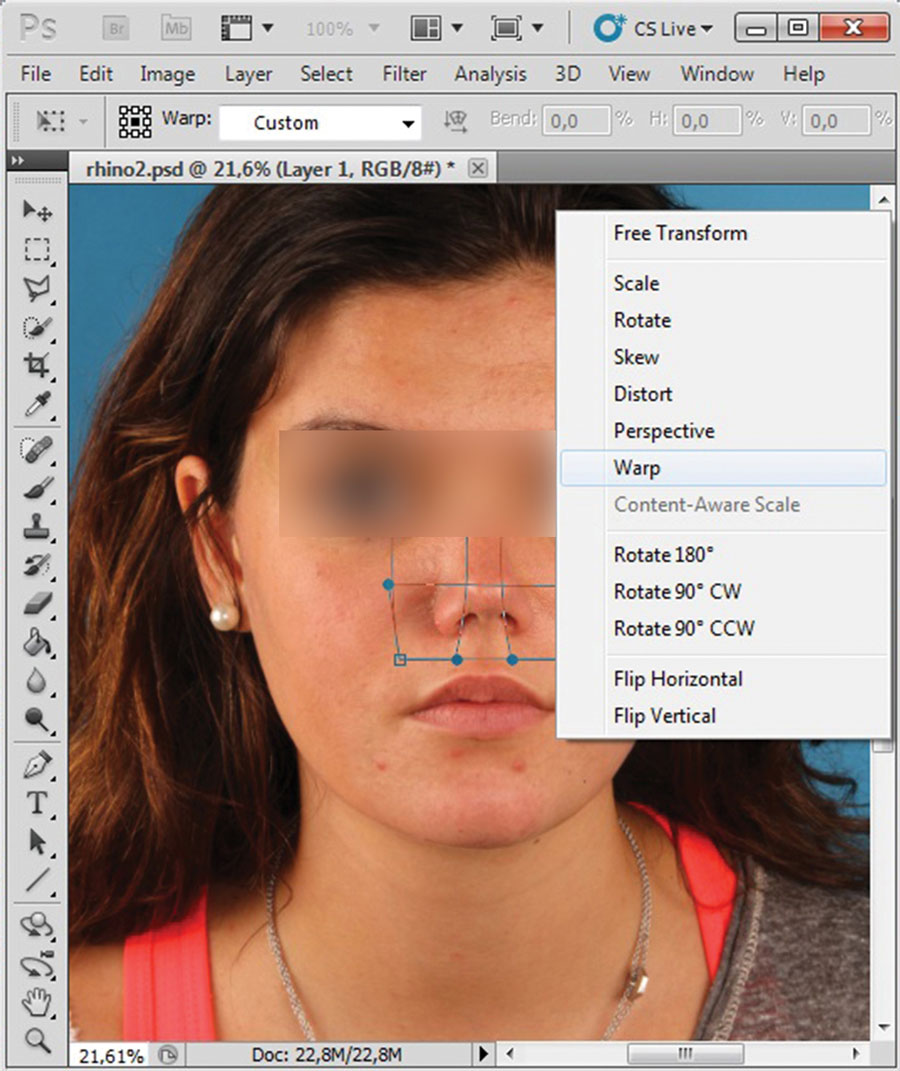Select the Zoom tool in toolbox

37,1040
